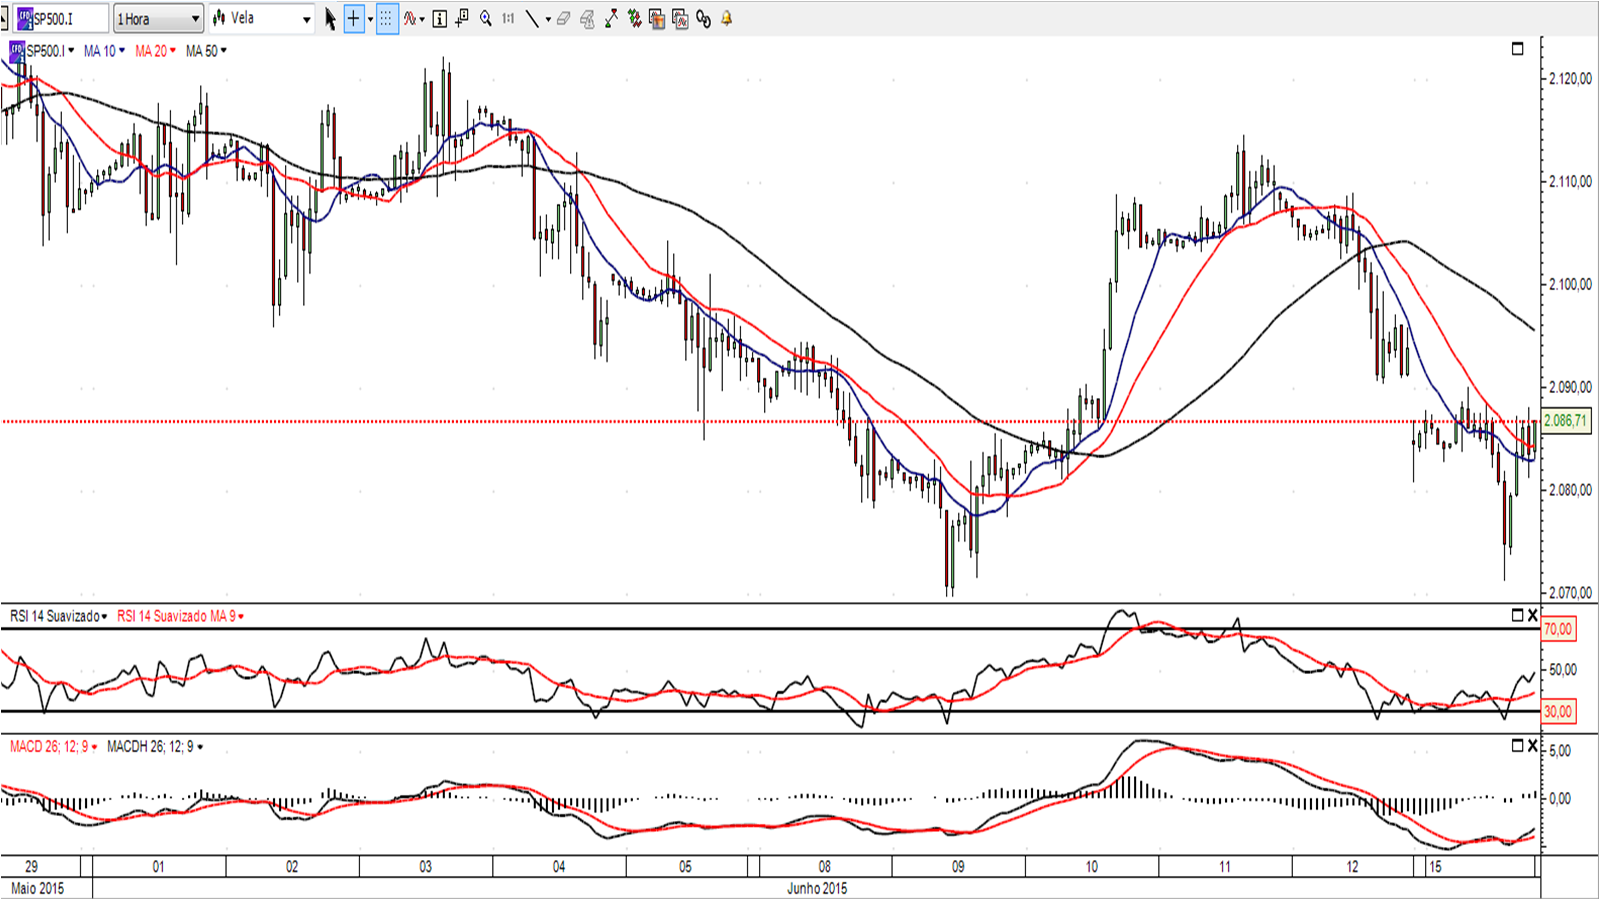The height and width of the screenshot is (900, 1600).
Task: Click the magnifier zoom tool
Action: click(486, 19)
